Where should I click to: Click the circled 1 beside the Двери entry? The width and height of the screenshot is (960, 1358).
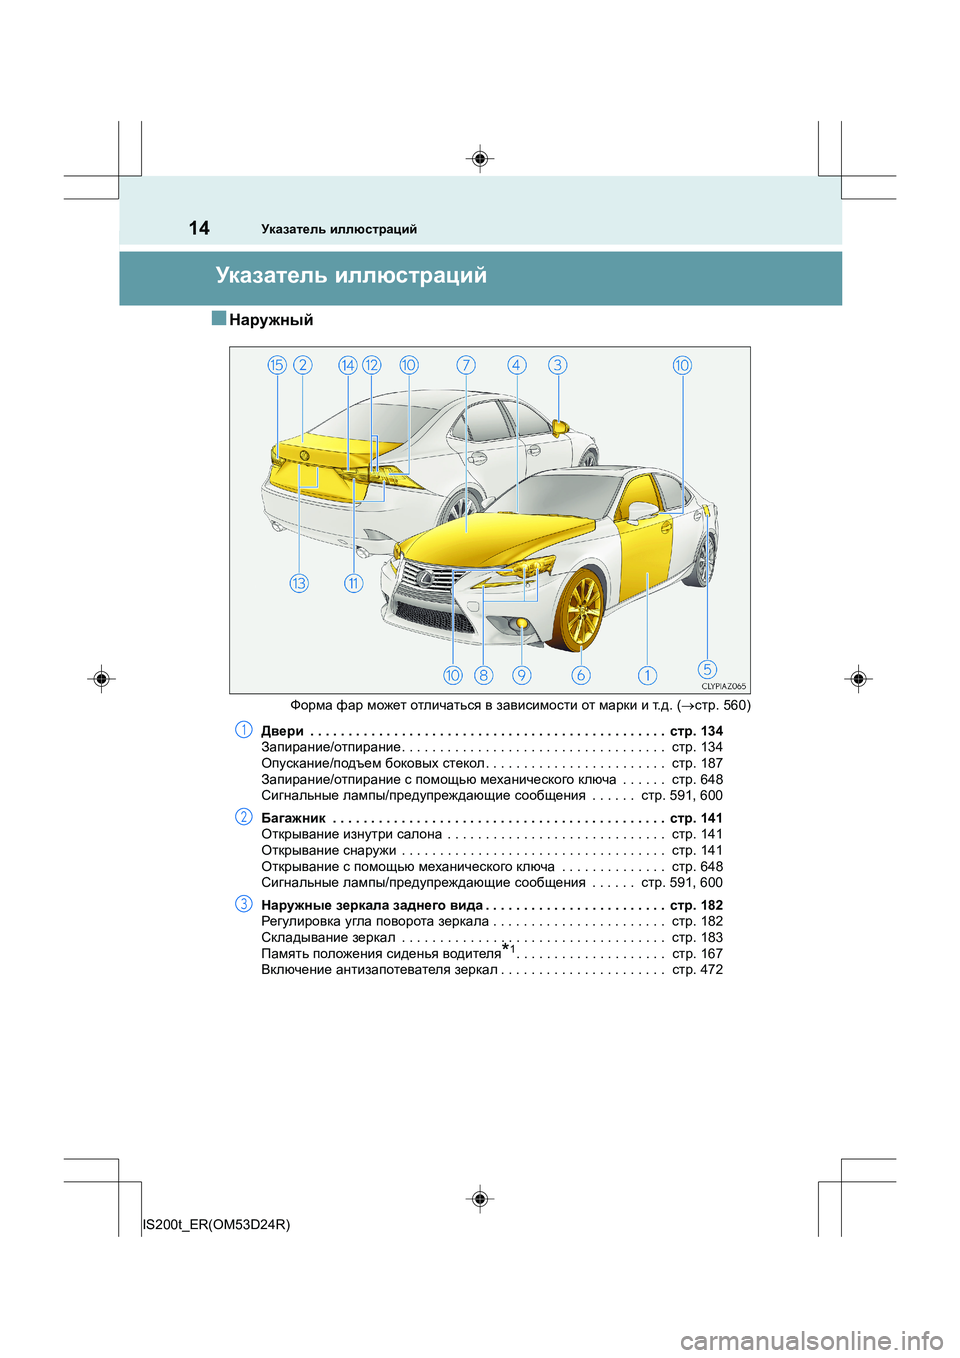coord(244,730)
